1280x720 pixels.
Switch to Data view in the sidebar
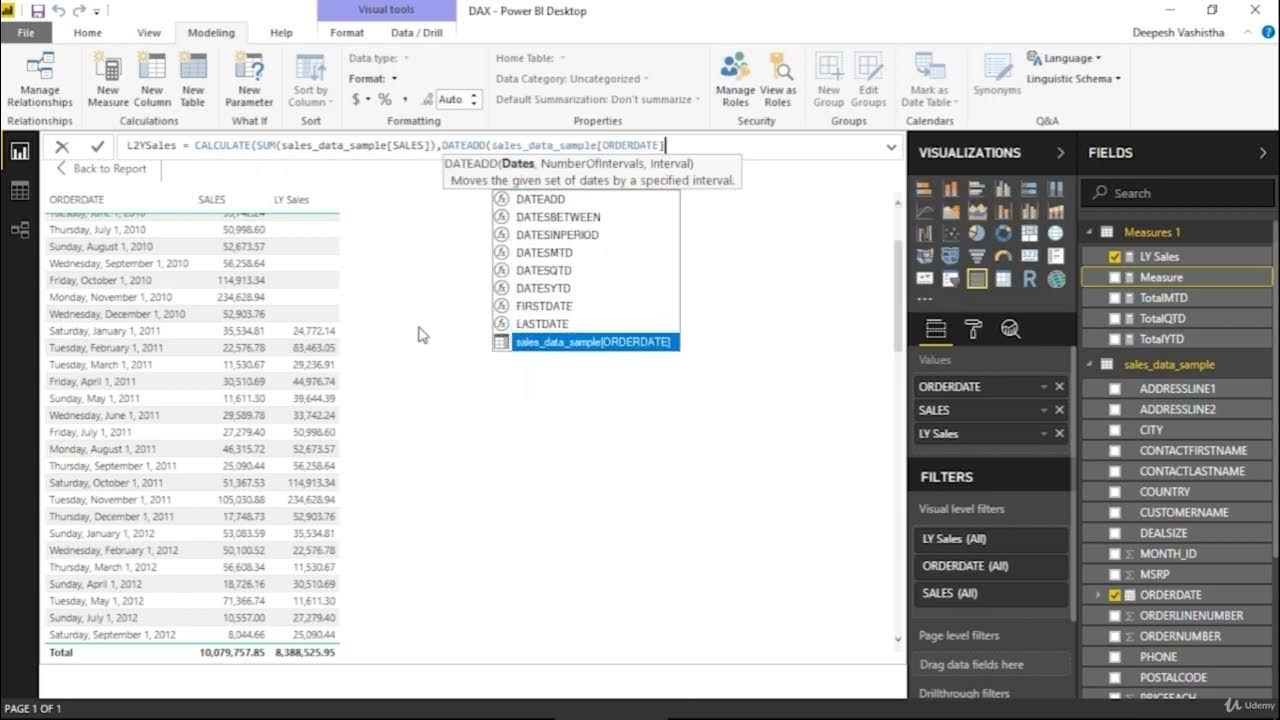click(20, 191)
